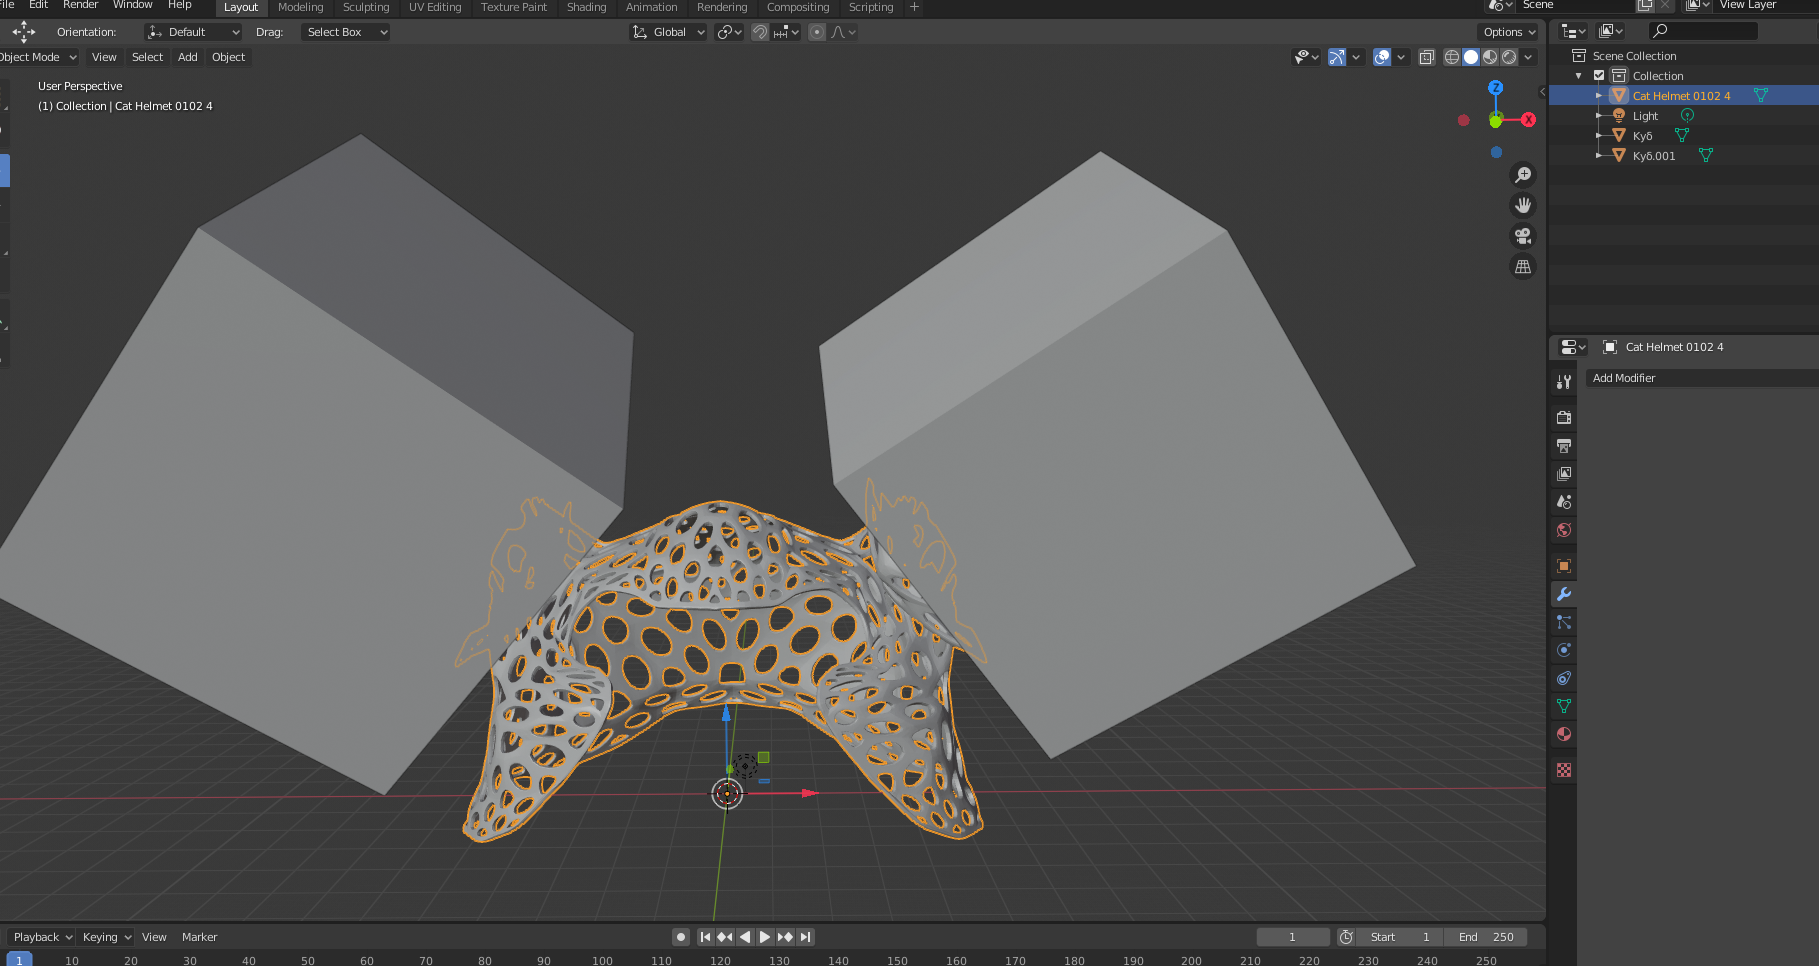
Task: Click the timeline play button
Action: (x=765, y=937)
